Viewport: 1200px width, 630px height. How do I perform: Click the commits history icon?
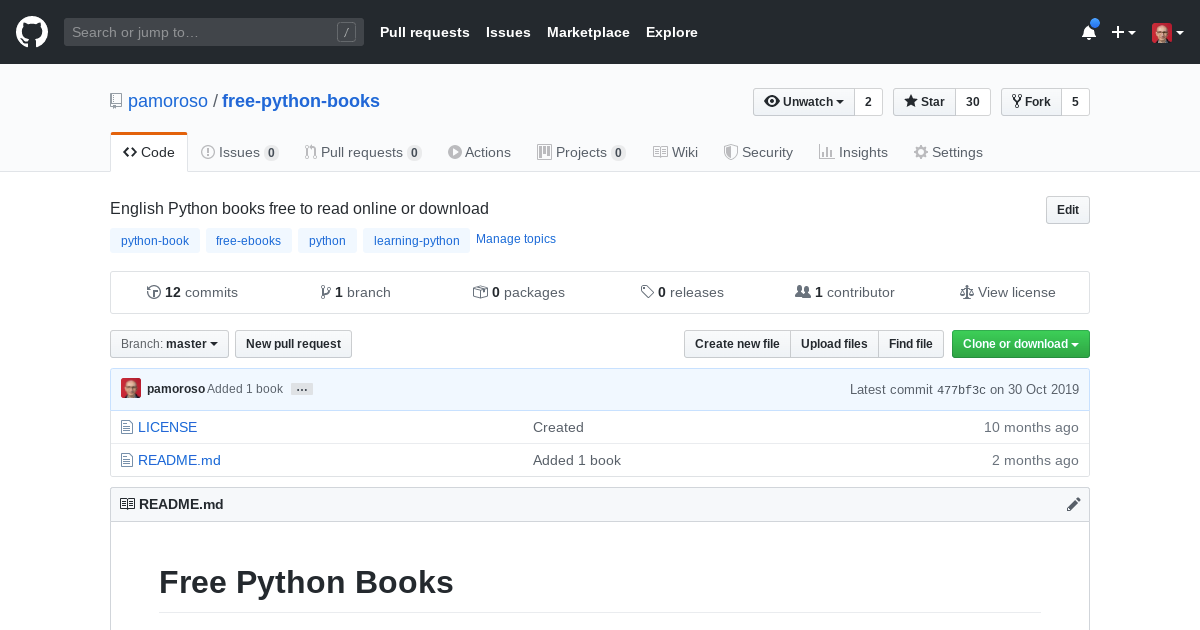[154, 291]
